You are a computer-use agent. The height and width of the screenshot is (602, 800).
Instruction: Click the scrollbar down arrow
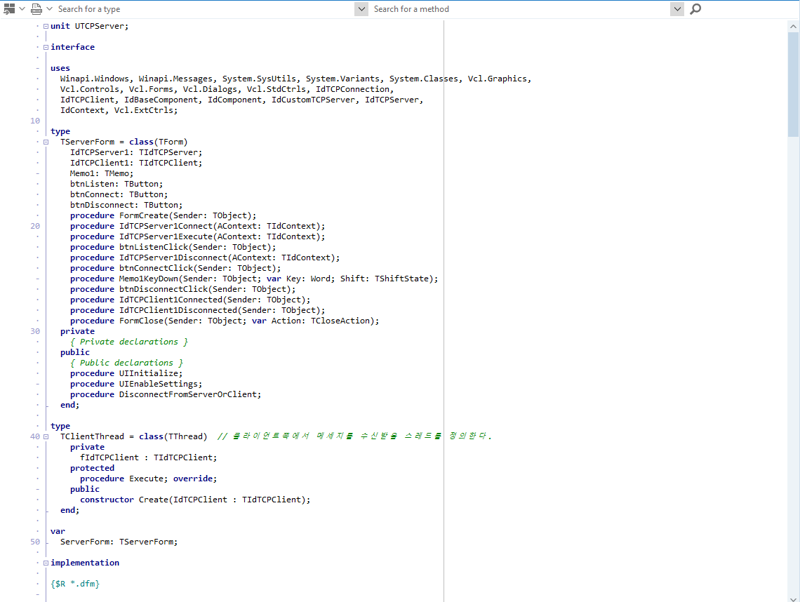793,598
